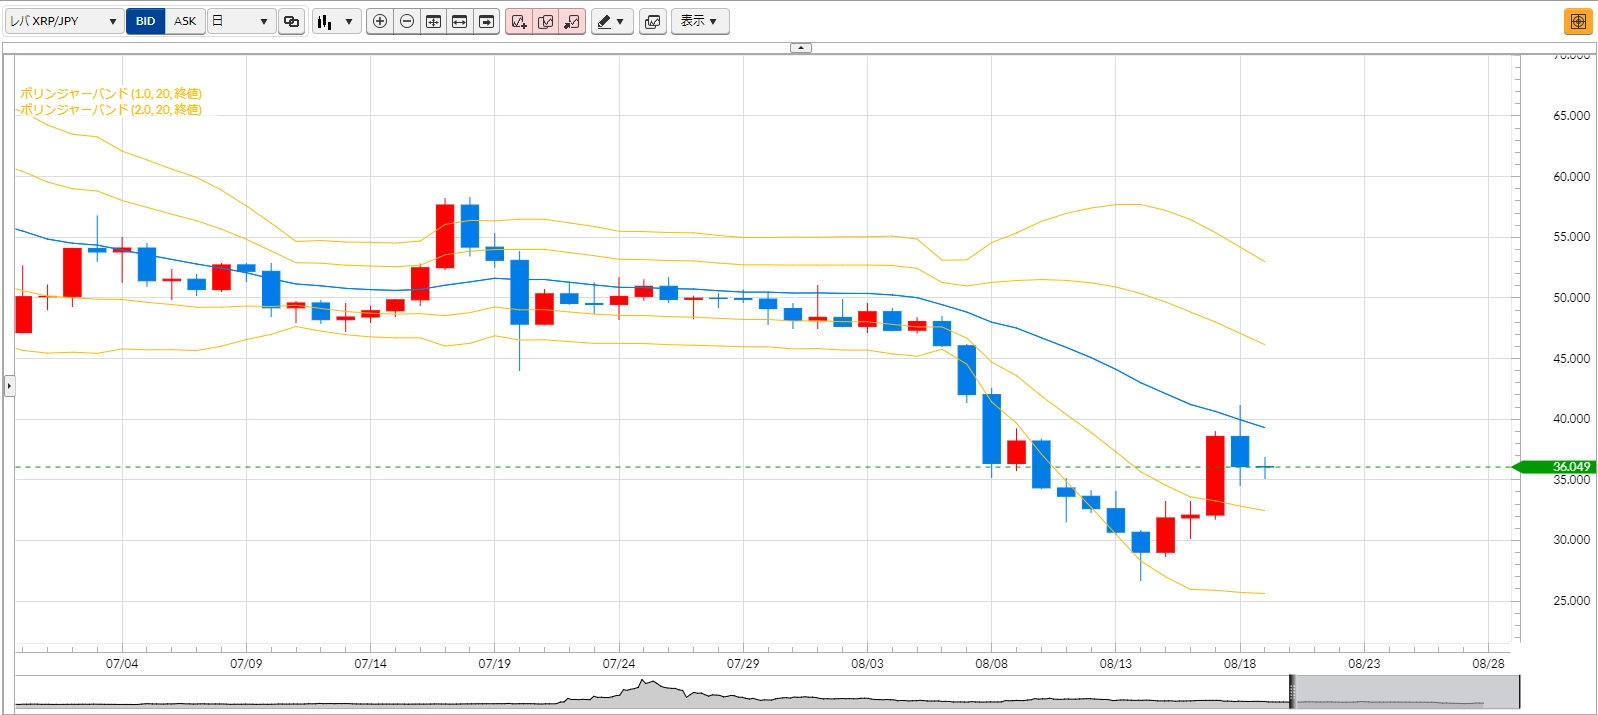Click the add indicator chart icon
1598x715 pixels.
point(519,21)
